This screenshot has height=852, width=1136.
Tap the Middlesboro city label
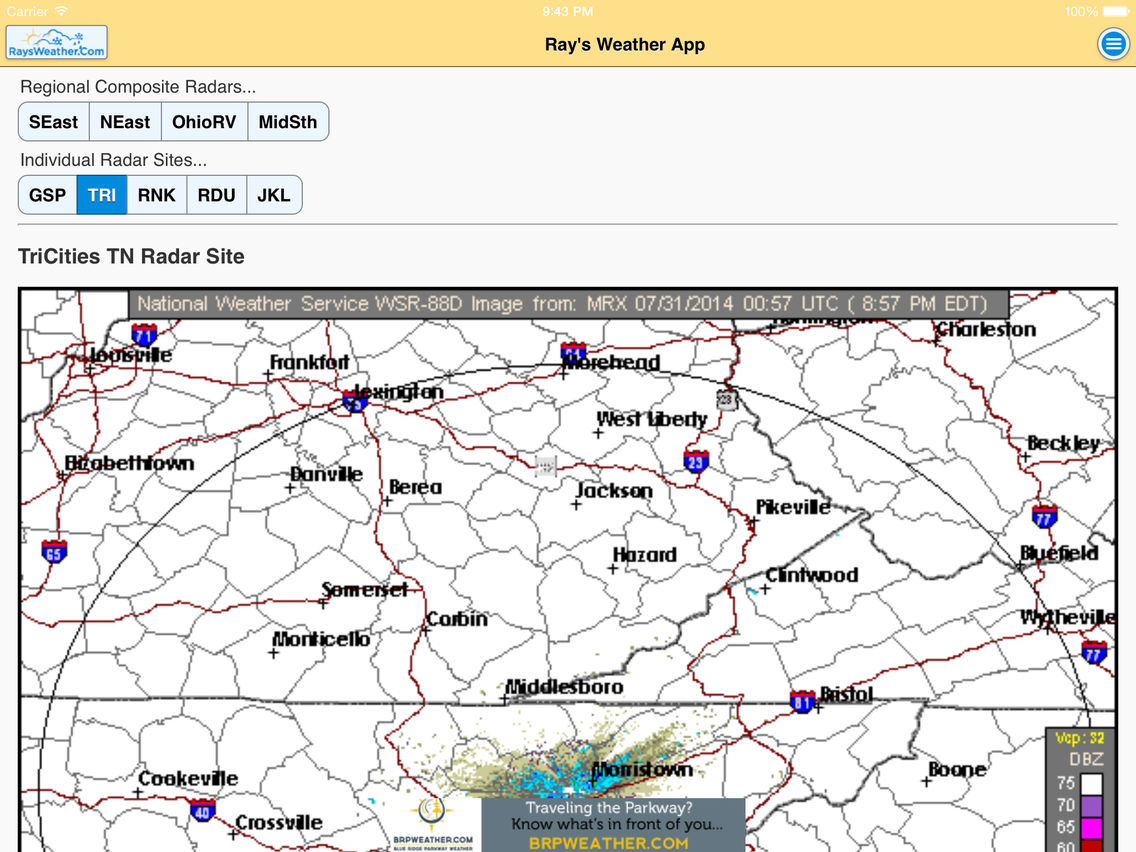(x=564, y=687)
